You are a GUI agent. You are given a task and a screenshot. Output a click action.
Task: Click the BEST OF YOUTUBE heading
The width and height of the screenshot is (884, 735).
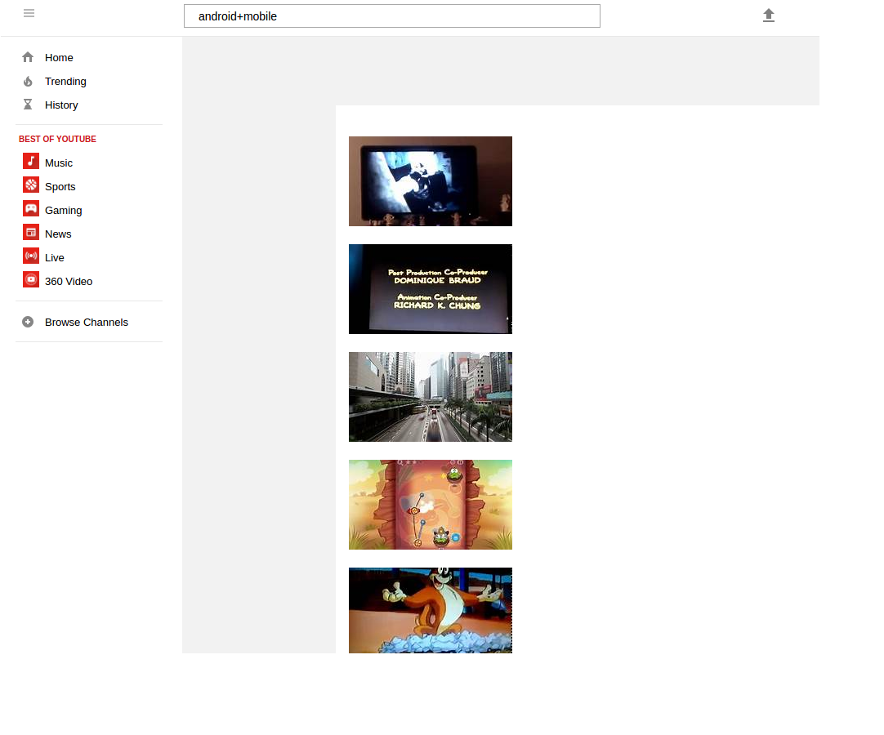tap(58, 139)
